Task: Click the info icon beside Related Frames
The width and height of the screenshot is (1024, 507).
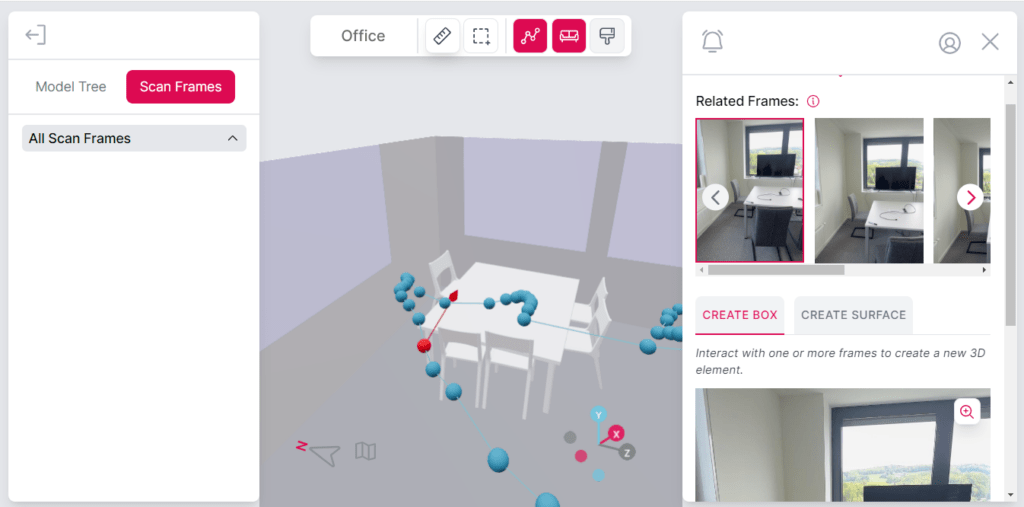Action: tap(813, 101)
